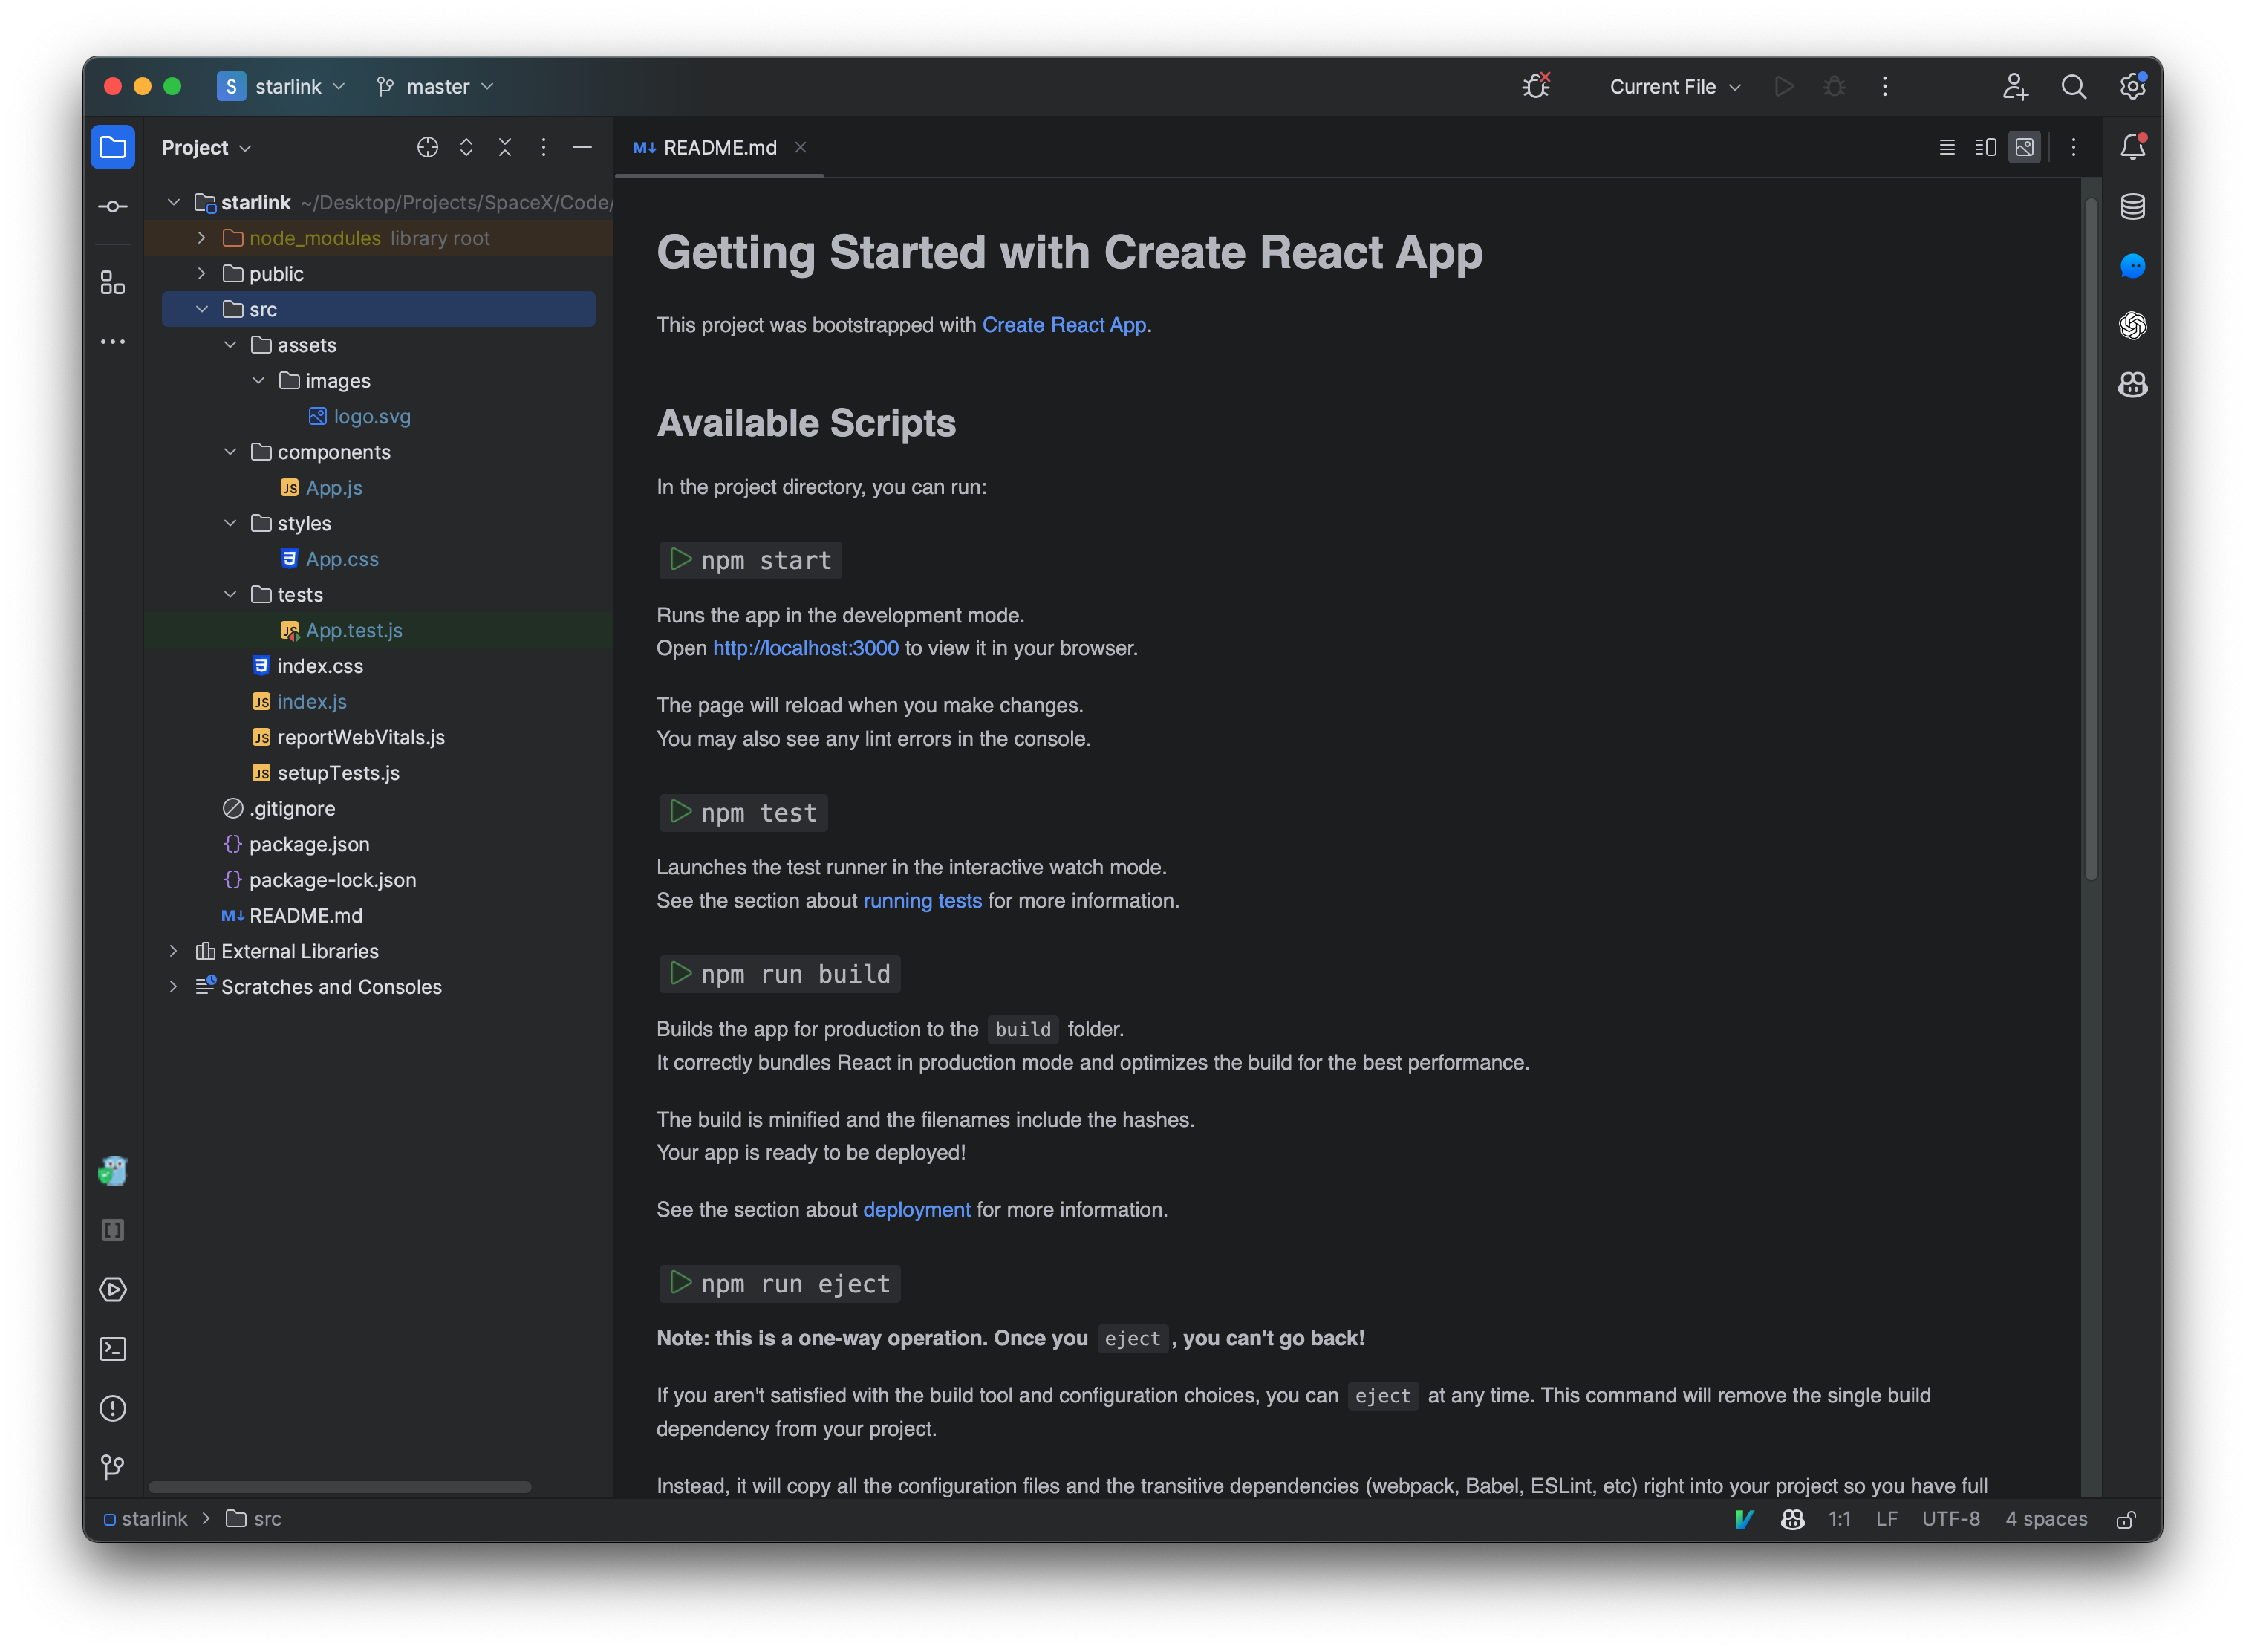Screen dimensions: 2246x1652
Task: Open the Structure tool window
Action: 112,282
